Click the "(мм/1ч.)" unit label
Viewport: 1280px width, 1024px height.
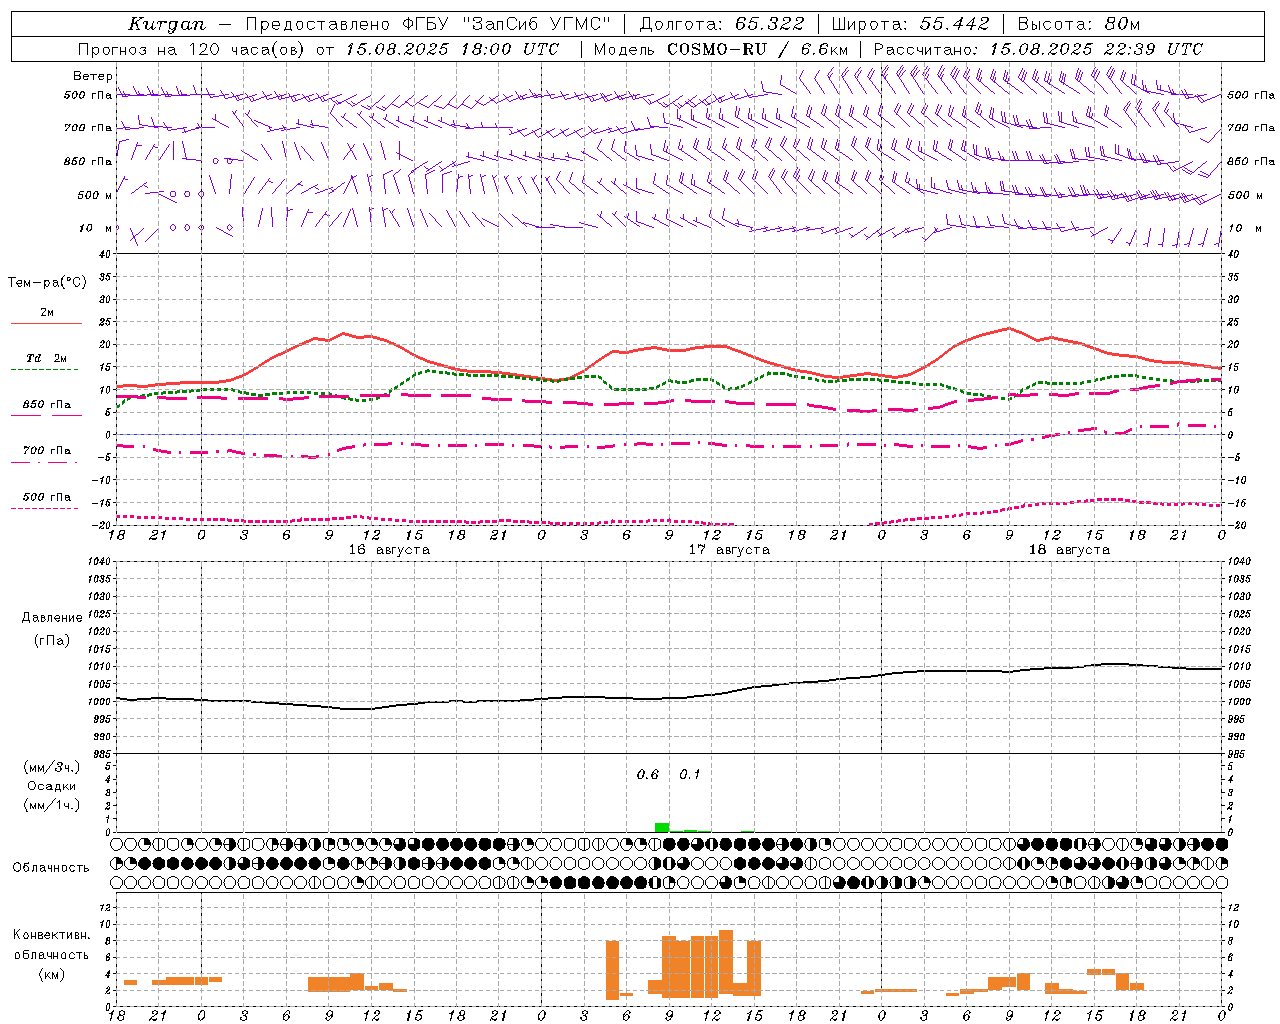(52, 805)
